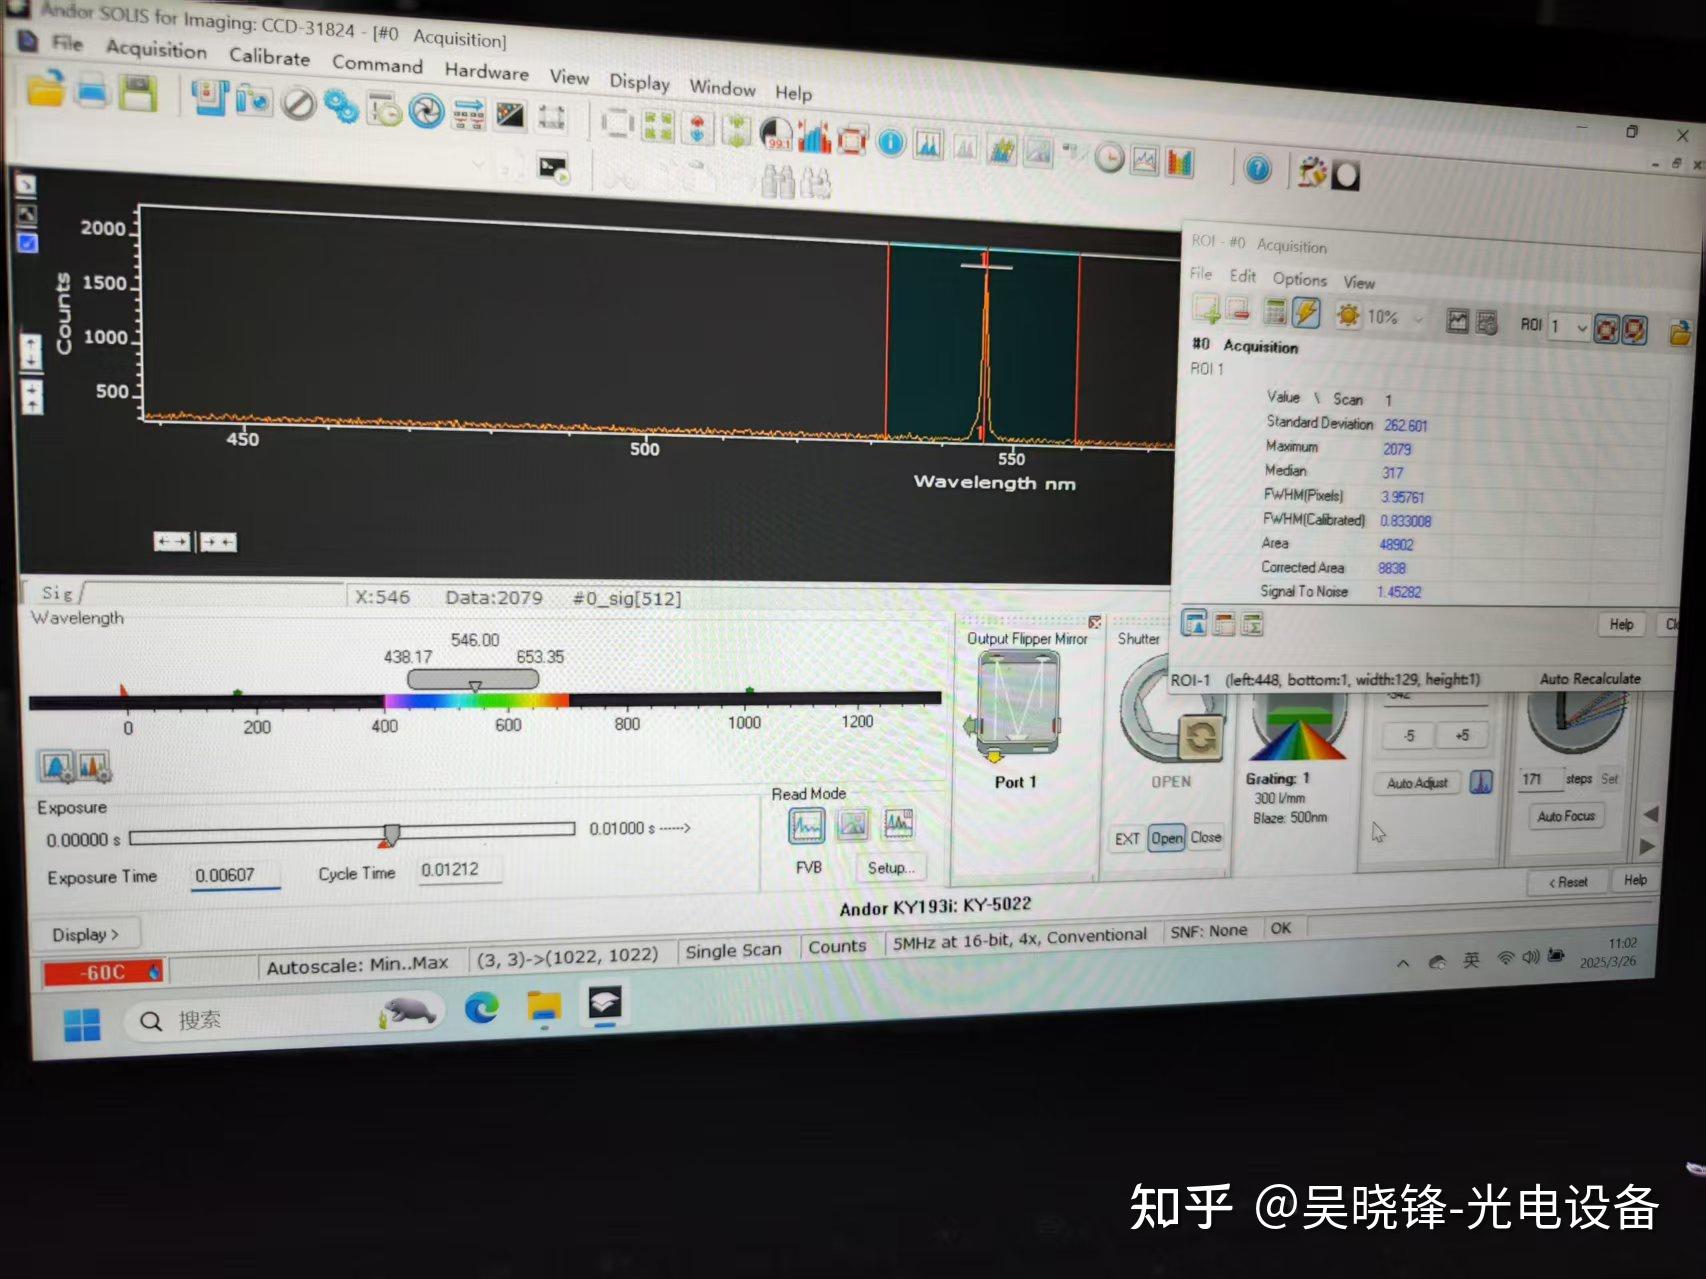Set shutter to Close mode

click(x=1207, y=838)
